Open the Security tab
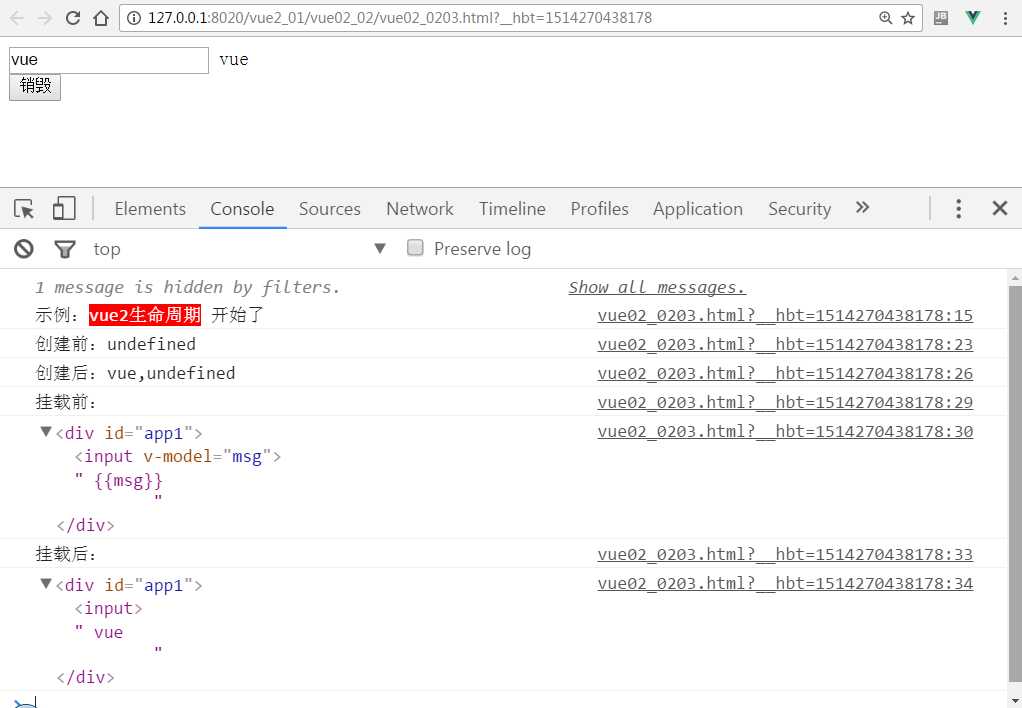Viewport: 1022px width, 708px height. 799,209
